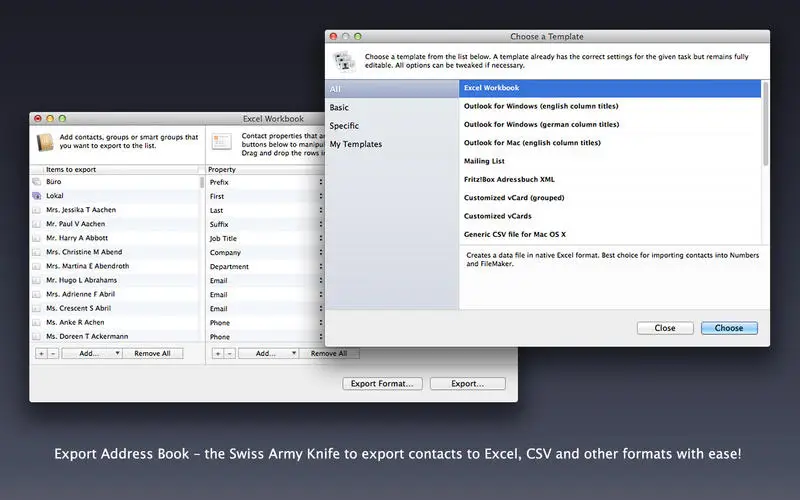Image resolution: width=800 pixels, height=500 pixels.
Task: Click the contacts icon in Choose a Template header
Action: pos(345,61)
